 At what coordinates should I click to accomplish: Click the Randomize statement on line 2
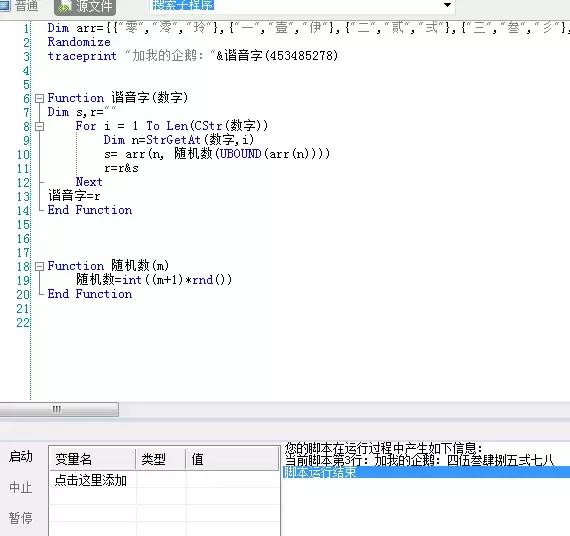[x=79, y=42]
